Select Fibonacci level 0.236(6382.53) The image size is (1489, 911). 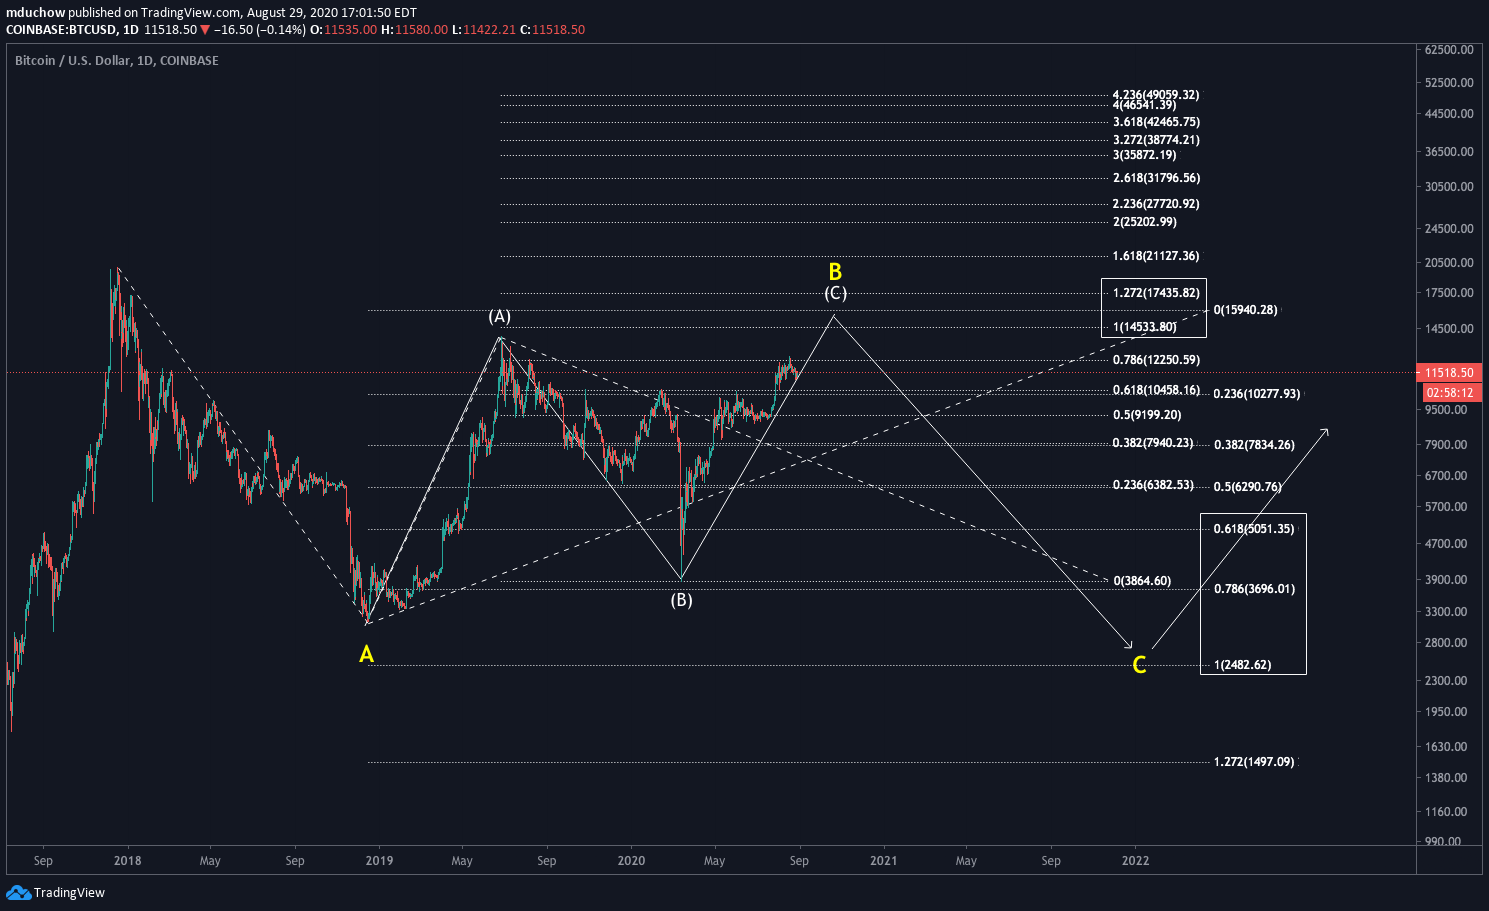1153,485
